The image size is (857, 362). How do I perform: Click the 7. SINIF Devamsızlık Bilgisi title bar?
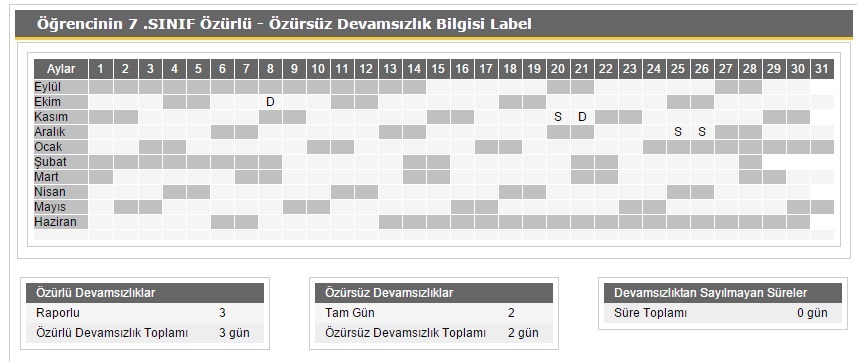point(433,25)
